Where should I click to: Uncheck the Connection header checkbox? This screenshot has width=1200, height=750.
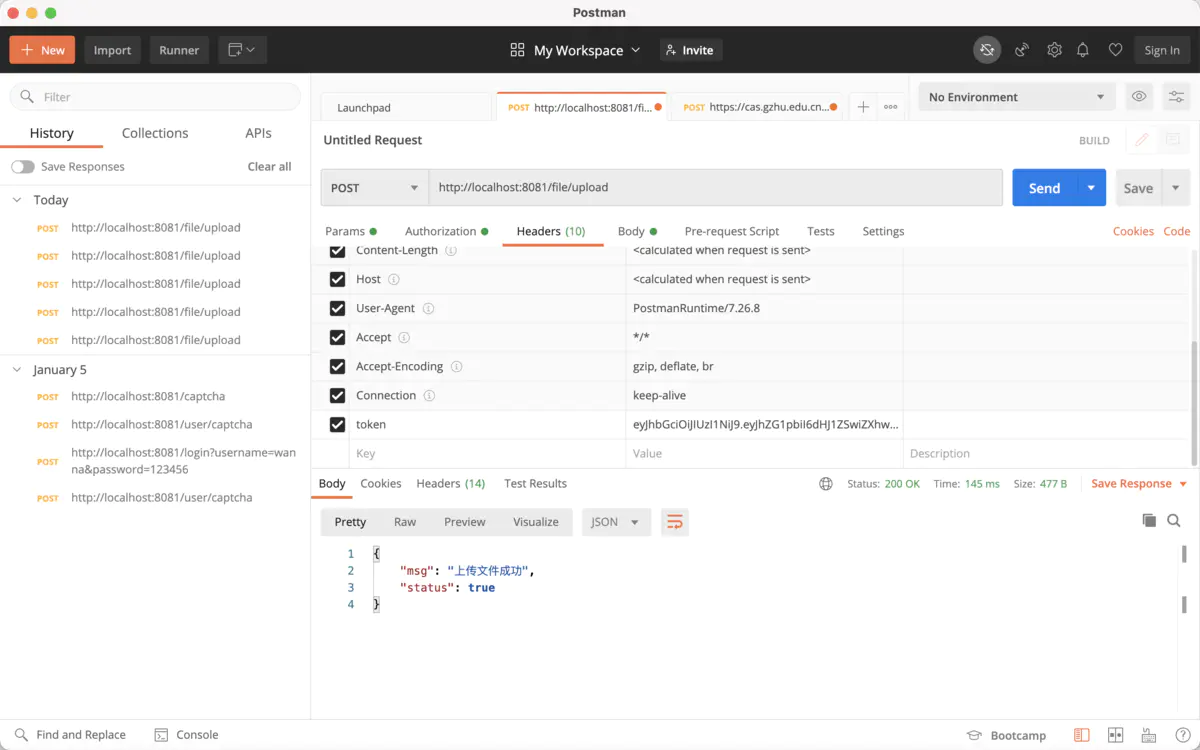point(337,395)
